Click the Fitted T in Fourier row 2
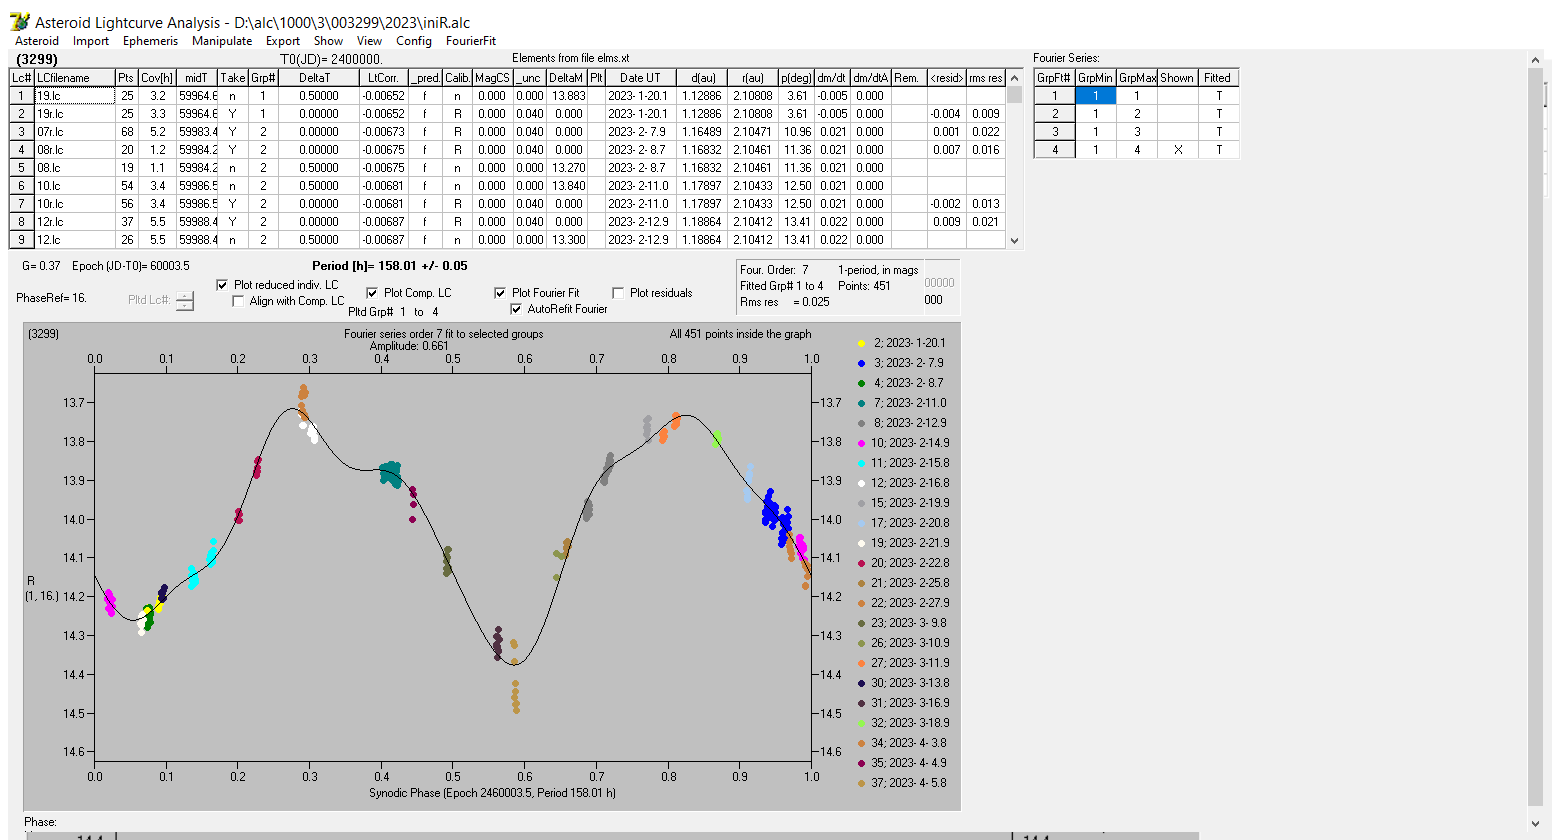 pyautogui.click(x=1218, y=114)
